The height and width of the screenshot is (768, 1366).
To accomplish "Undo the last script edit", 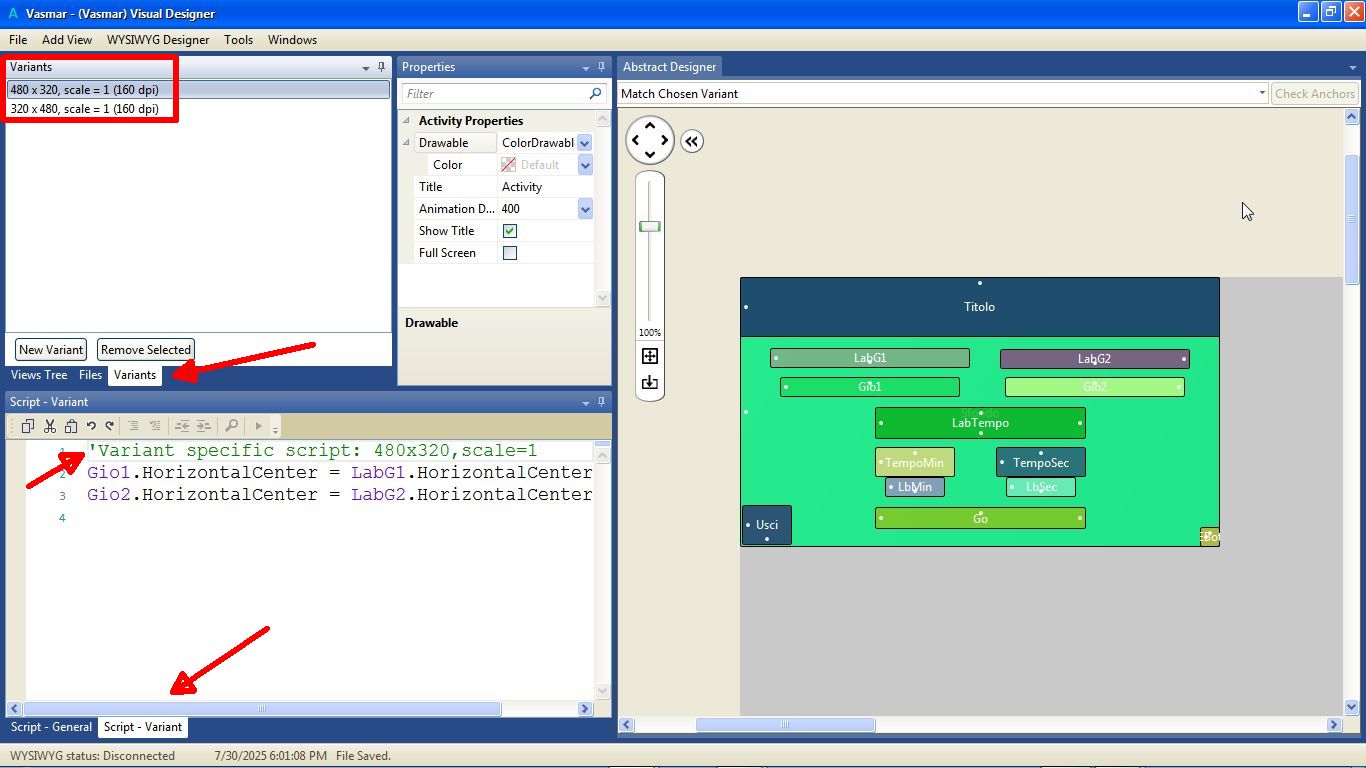I will pyautogui.click(x=91, y=426).
